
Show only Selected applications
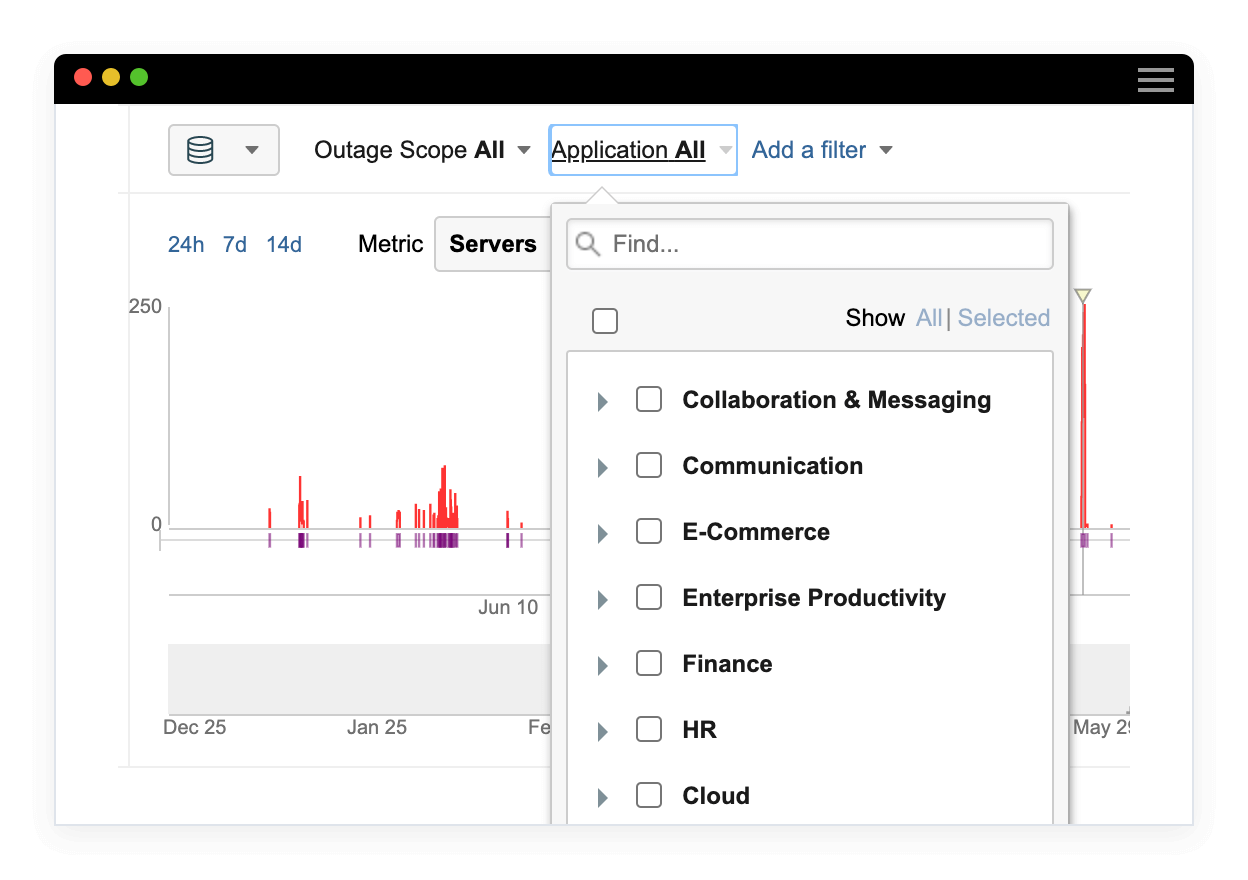click(1003, 318)
